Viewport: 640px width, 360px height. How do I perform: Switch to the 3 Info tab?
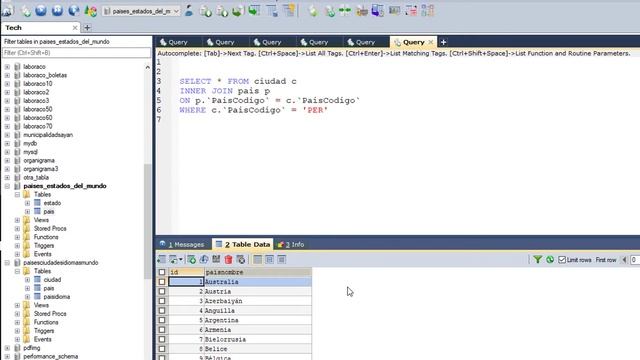(291, 244)
